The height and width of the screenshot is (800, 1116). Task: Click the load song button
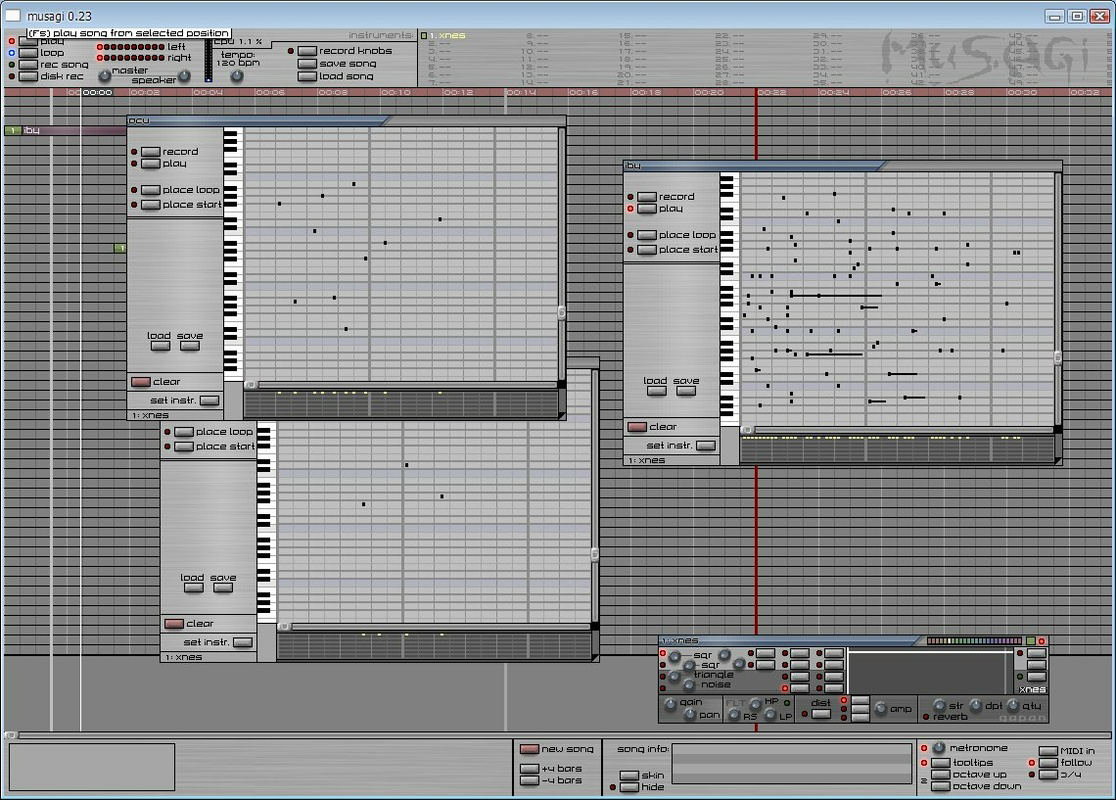(307, 76)
